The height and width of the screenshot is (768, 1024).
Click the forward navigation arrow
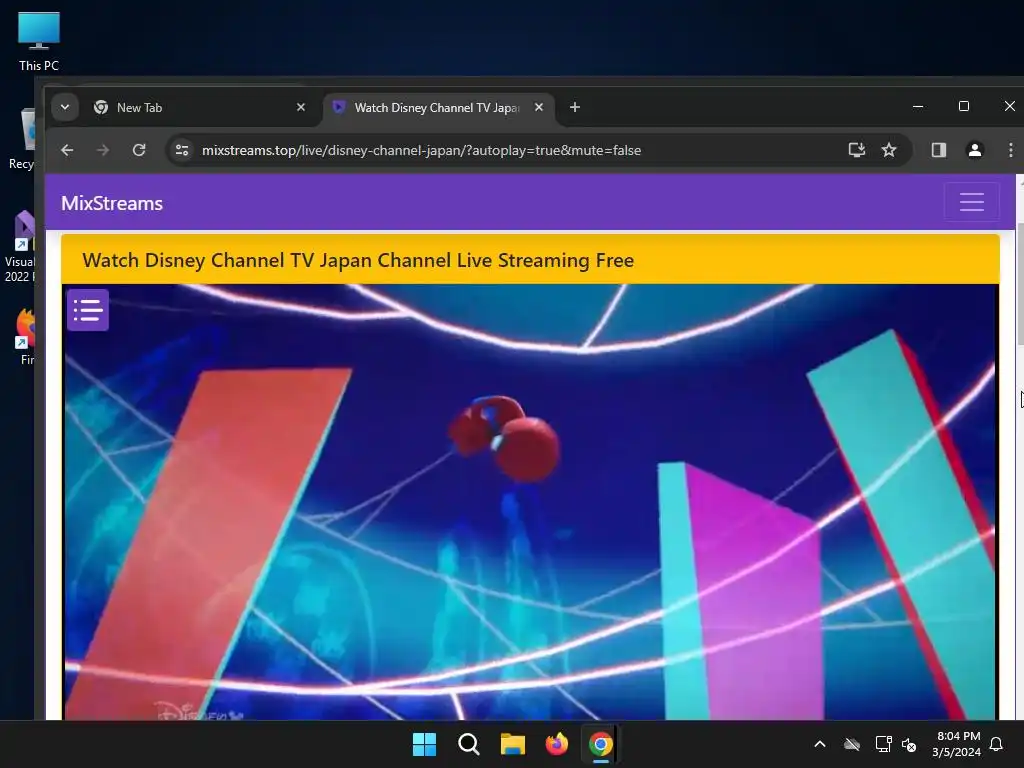[103, 150]
